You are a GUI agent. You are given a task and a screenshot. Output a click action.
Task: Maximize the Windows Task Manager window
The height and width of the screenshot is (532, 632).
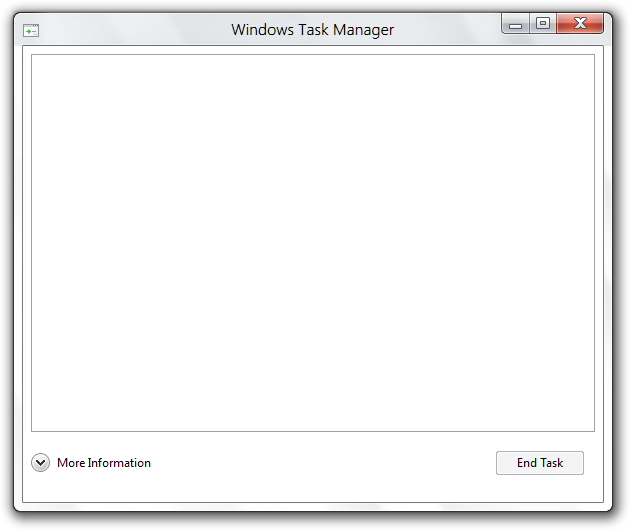(x=543, y=23)
